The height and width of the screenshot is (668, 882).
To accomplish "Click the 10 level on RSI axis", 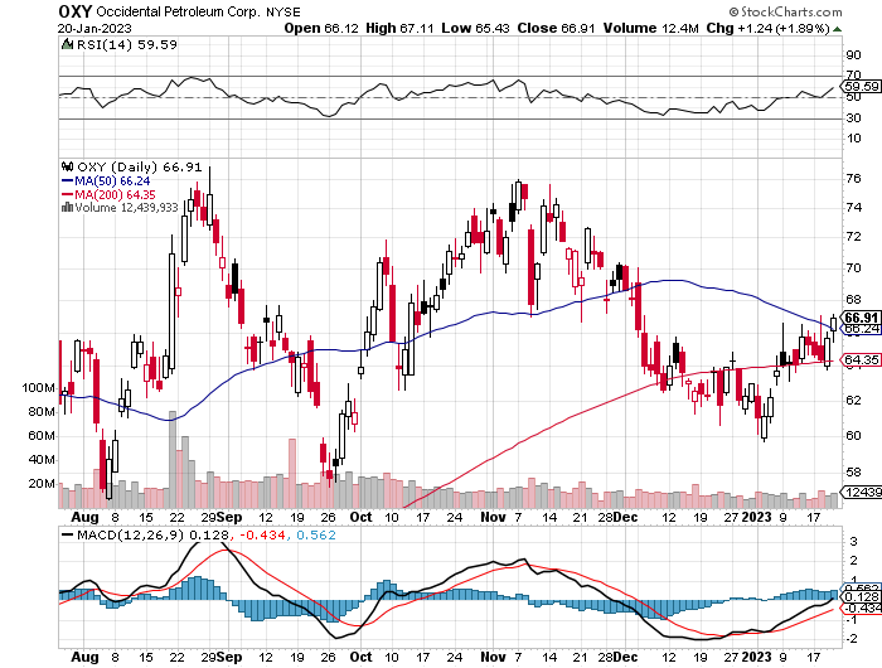I will point(853,138).
